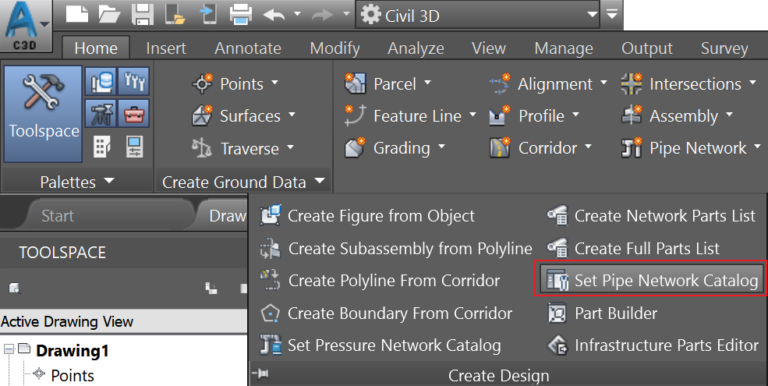This screenshot has width=768, height=386.
Task: Click the device-shaped icon in Palettes
Action: pos(134,146)
